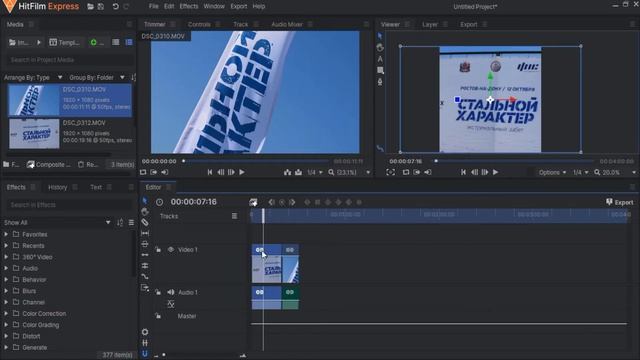Click the Viewer playhead scrub bar

coord(513,161)
